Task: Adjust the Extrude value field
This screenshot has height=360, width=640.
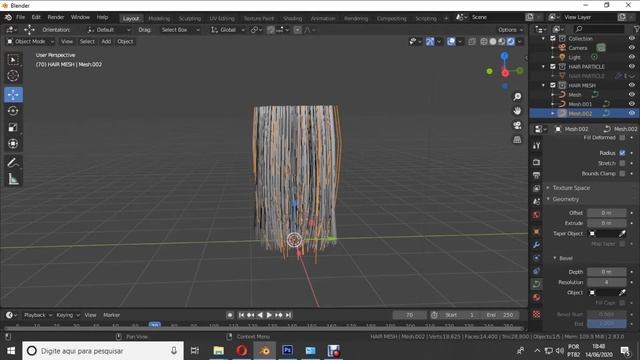Action: click(x=607, y=223)
